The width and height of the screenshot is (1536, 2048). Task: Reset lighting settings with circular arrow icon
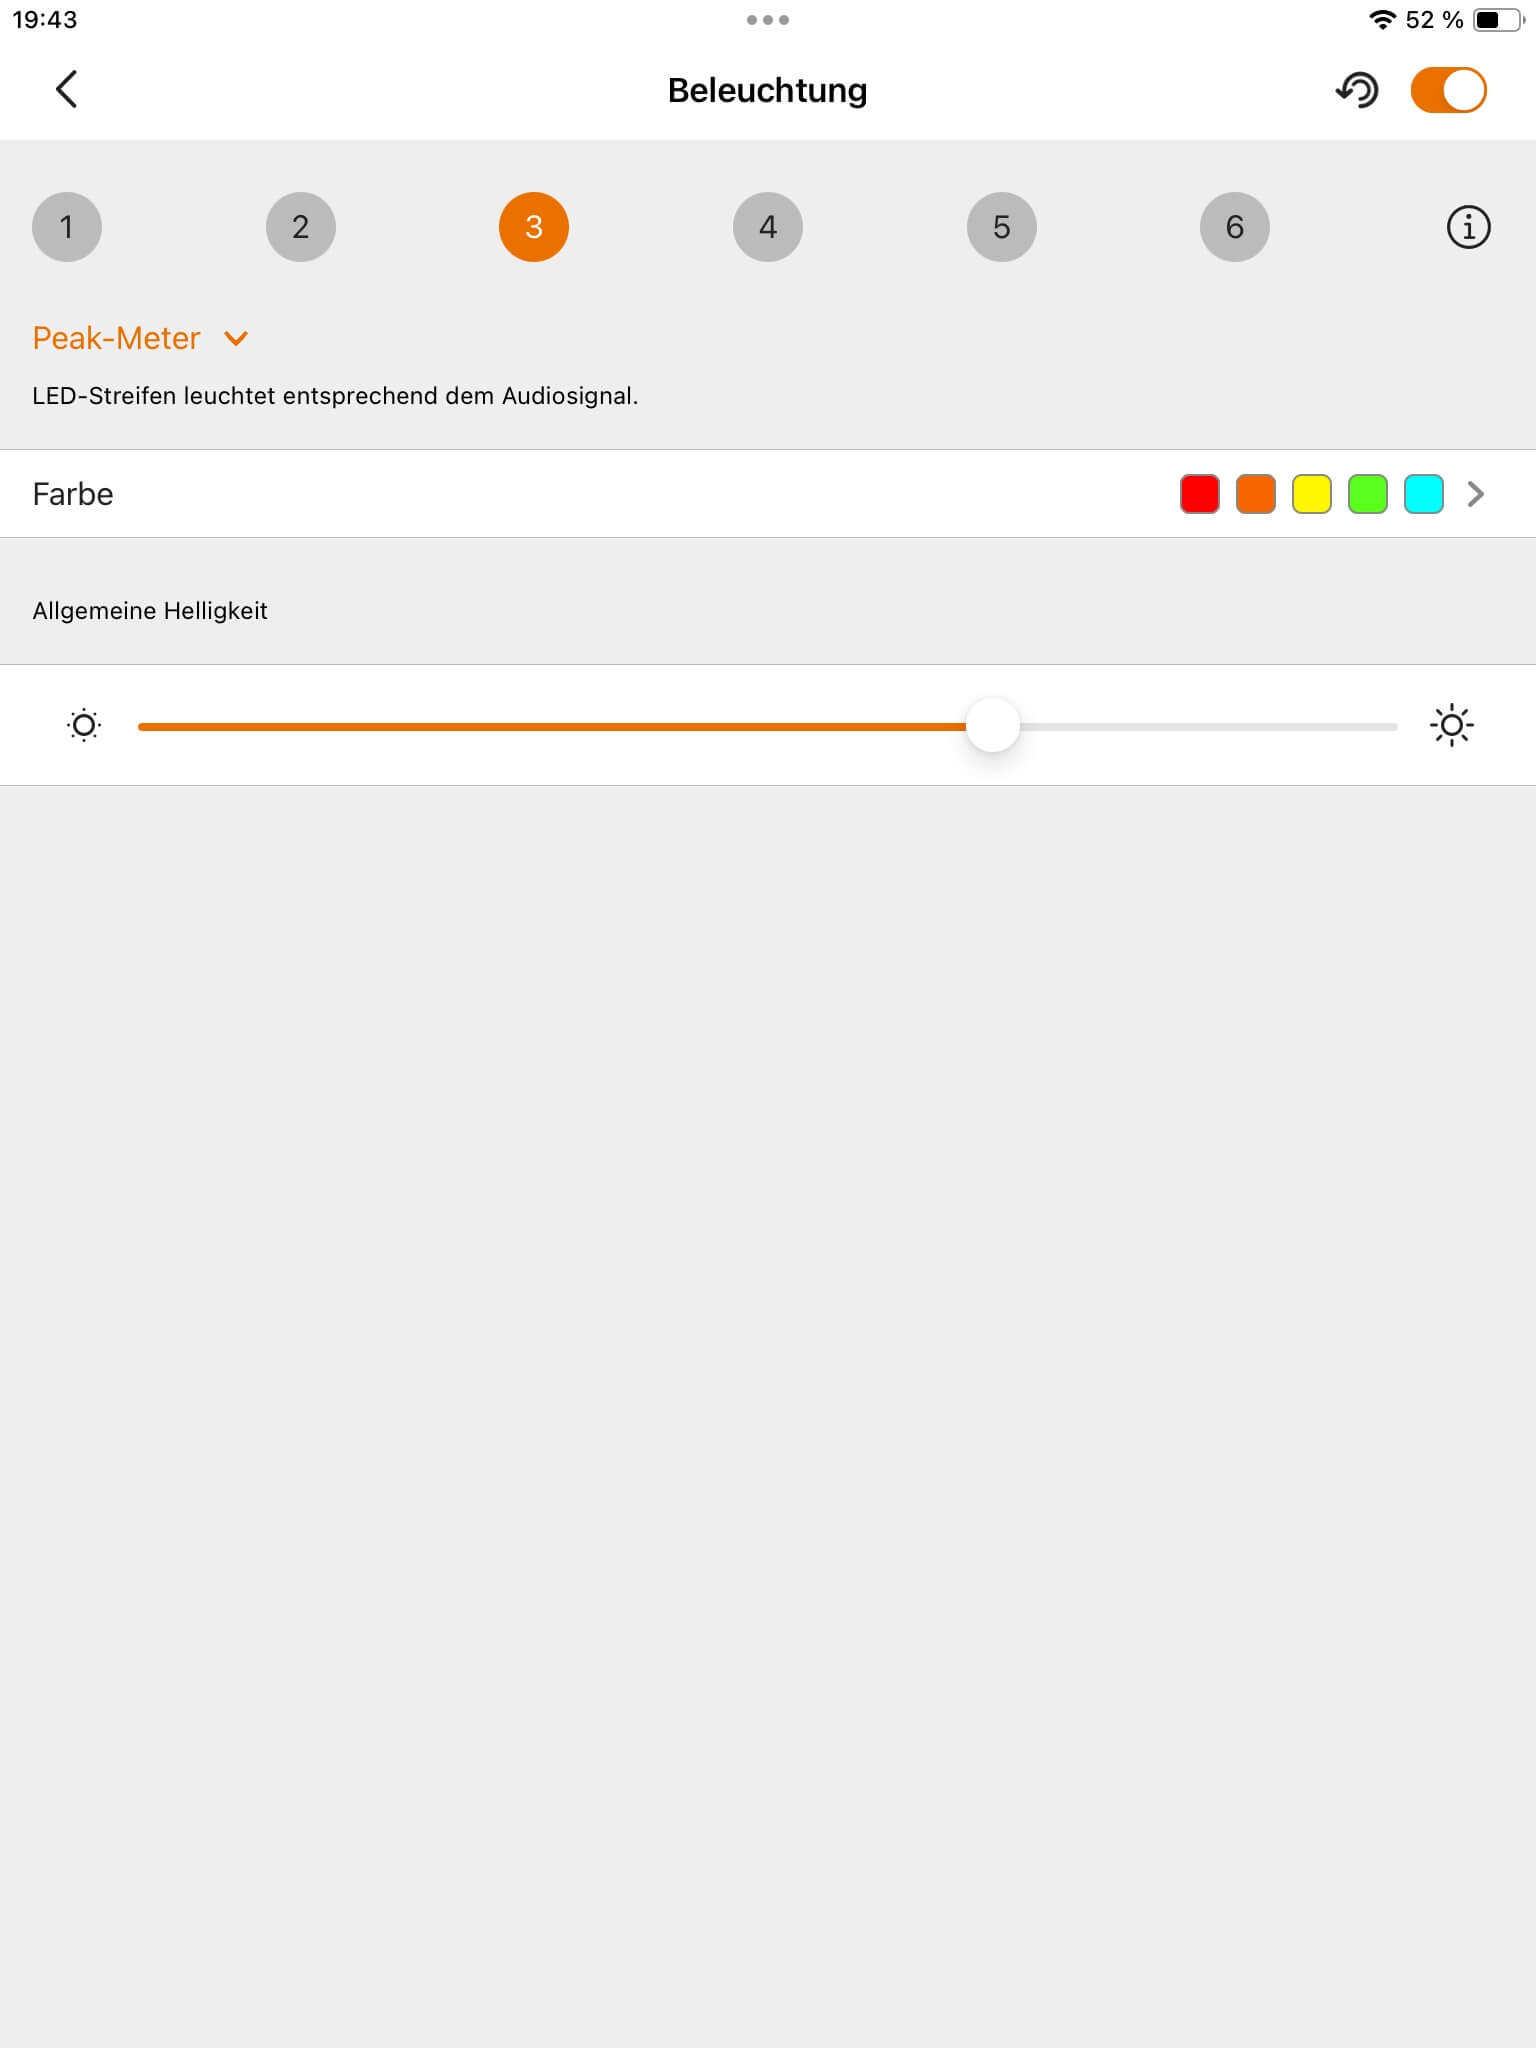tap(1357, 90)
